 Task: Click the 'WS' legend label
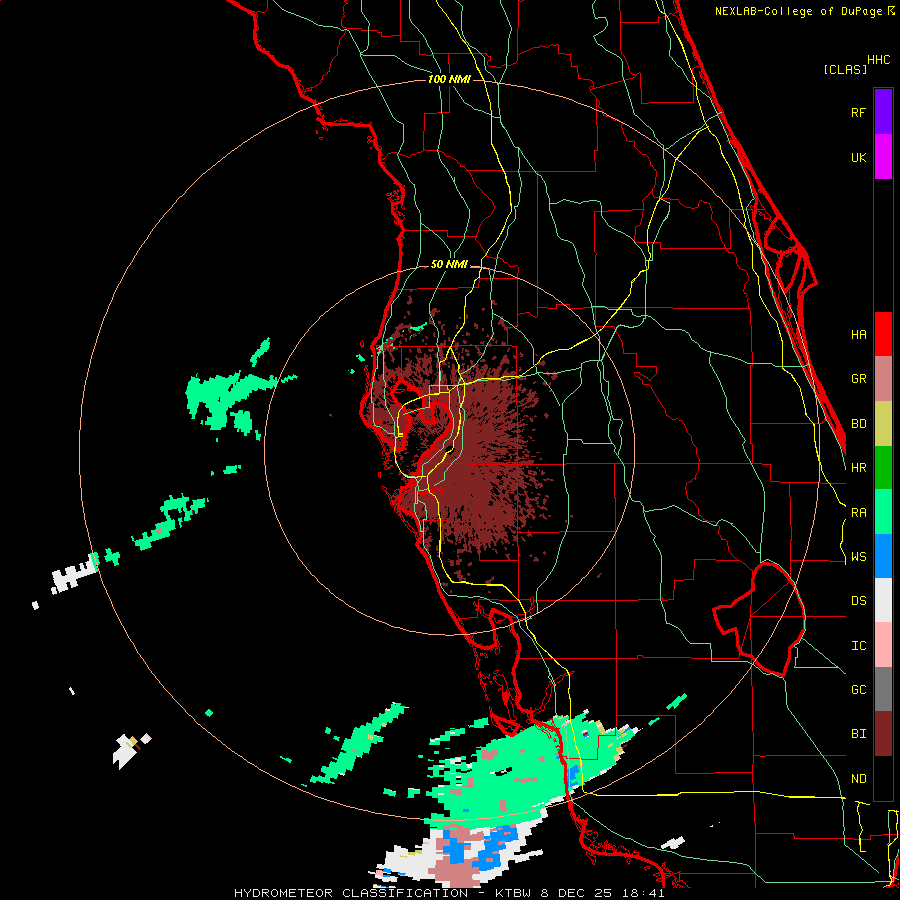[x=859, y=557]
